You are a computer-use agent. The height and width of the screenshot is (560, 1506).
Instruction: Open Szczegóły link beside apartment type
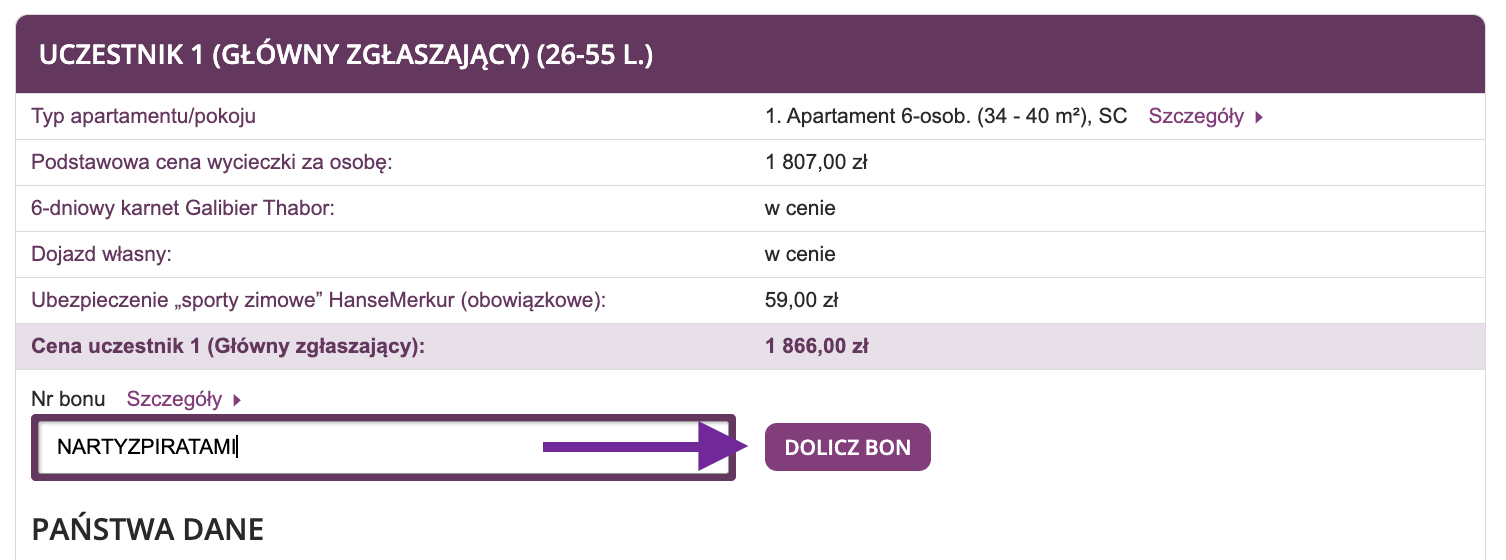[x=1196, y=116]
